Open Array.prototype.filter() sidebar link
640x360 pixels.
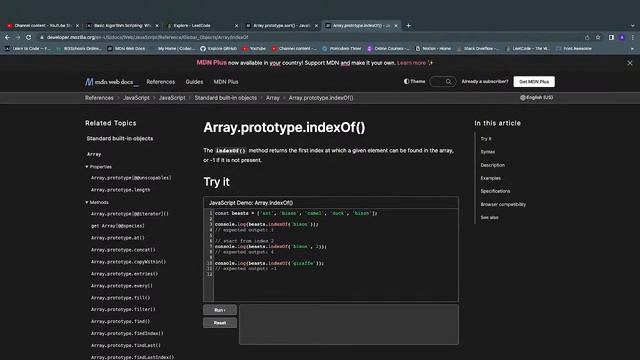123,309
